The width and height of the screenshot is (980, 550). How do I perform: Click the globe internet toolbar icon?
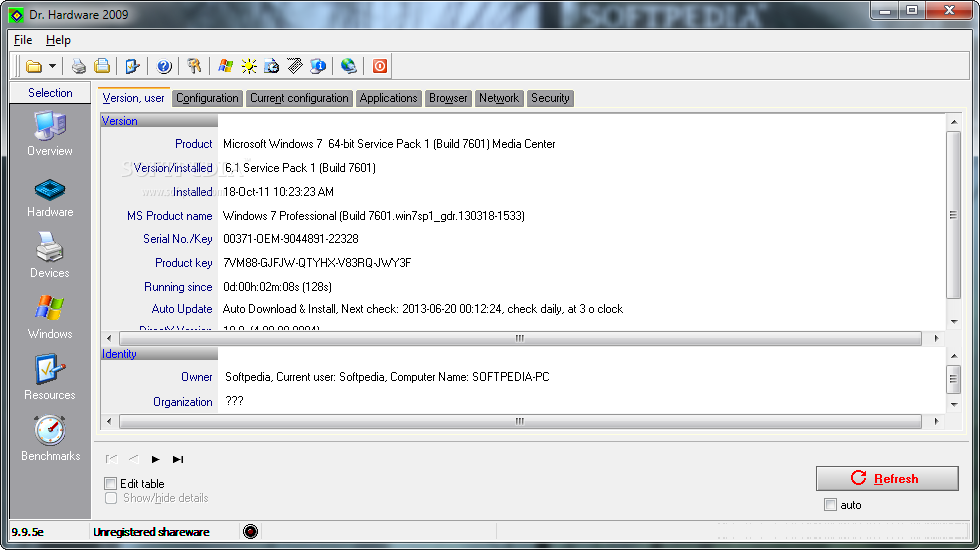coord(349,66)
